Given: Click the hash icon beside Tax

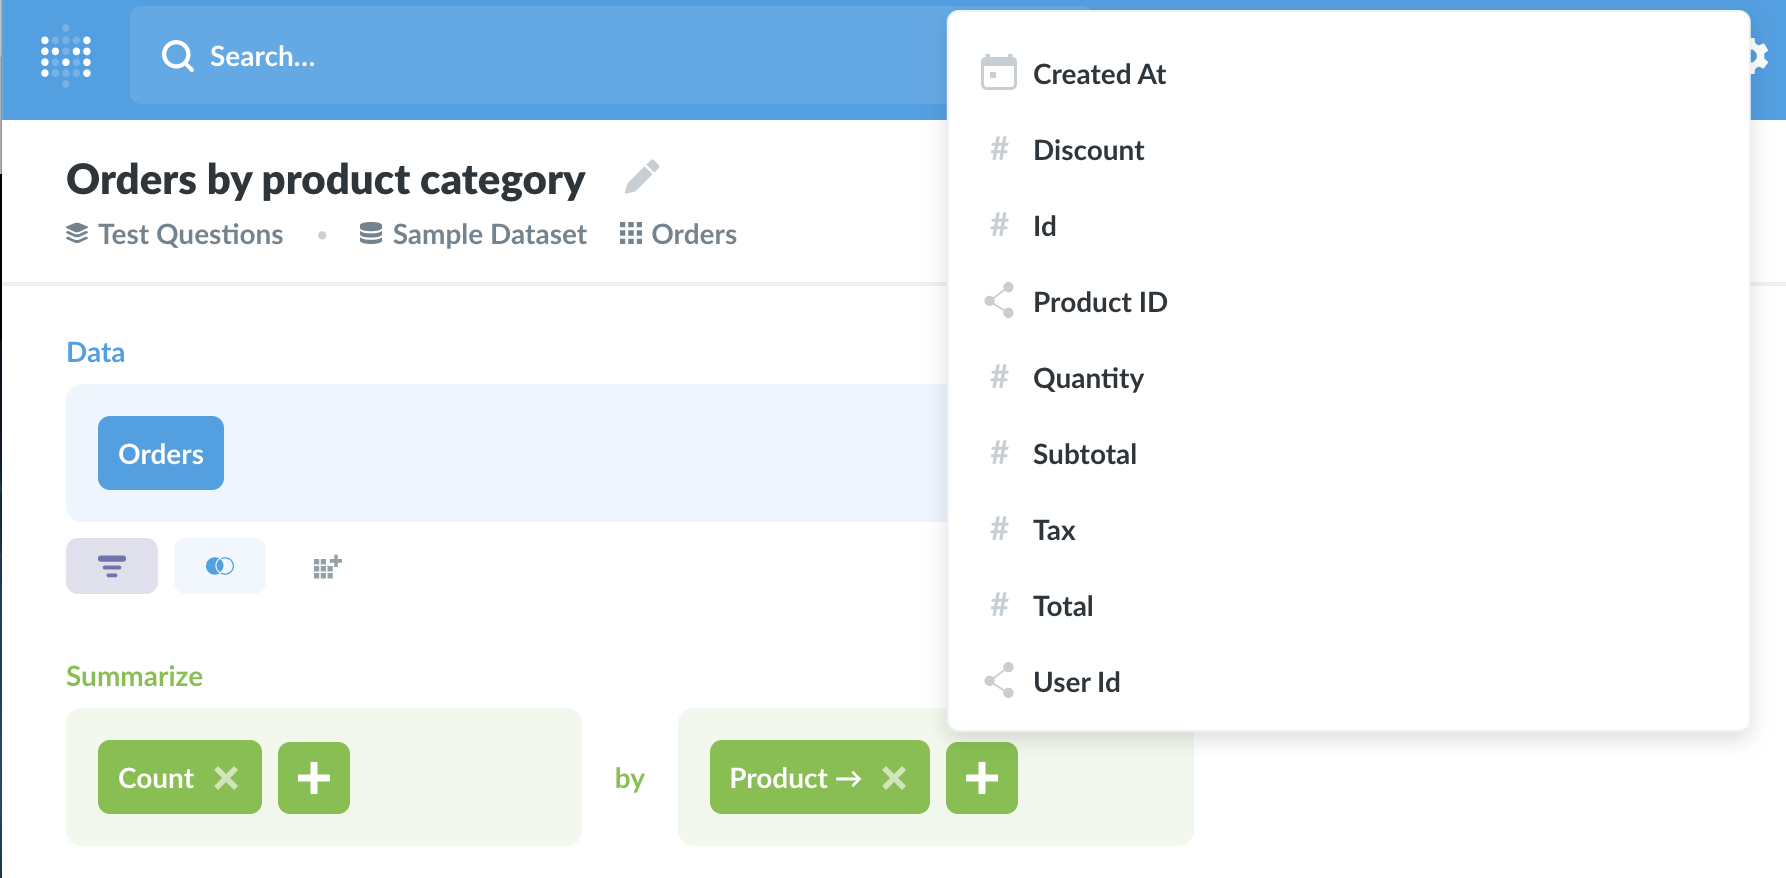Looking at the screenshot, I should pyautogui.click(x=999, y=529).
